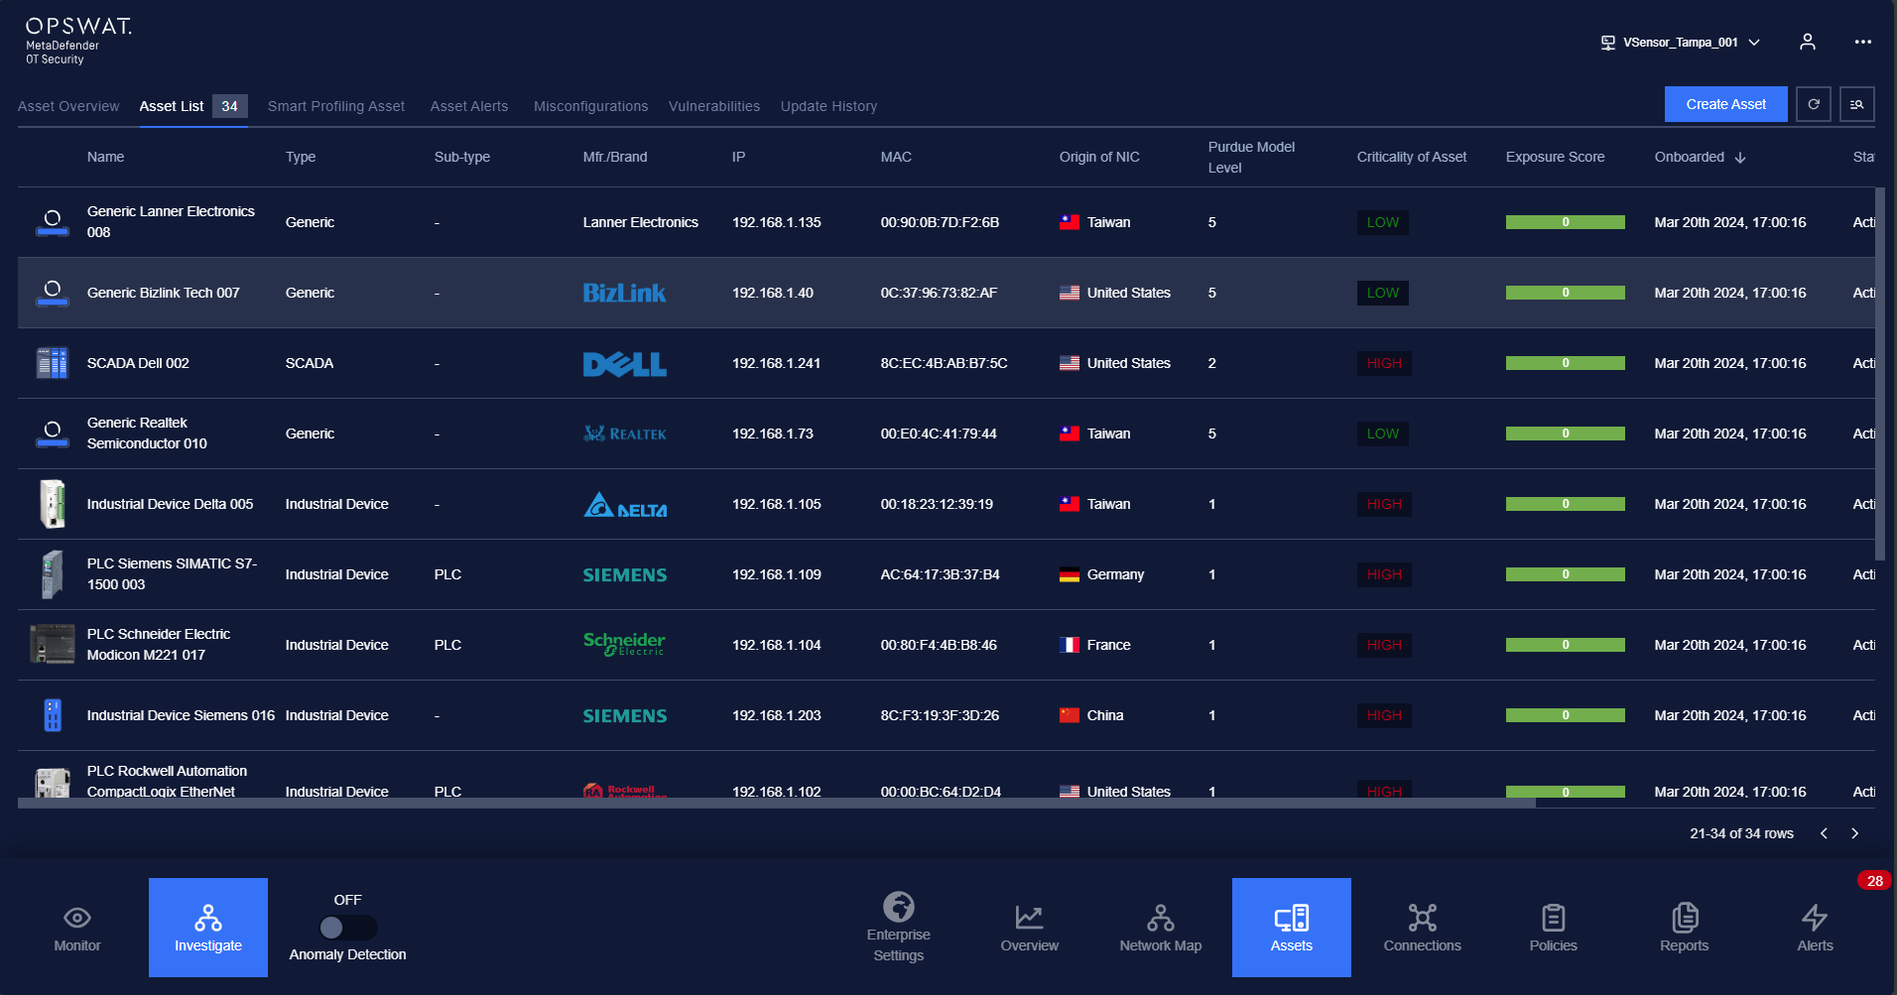Click LOW criticality tag for Bizlink Tech 007
Viewport: 1897px width, 995px height.
tap(1382, 293)
